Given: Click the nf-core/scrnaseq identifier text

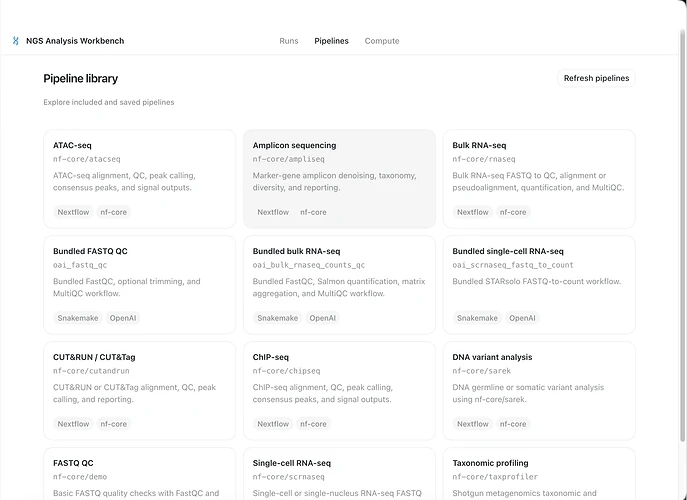Looking at the screenshot, I should [288, 477].
